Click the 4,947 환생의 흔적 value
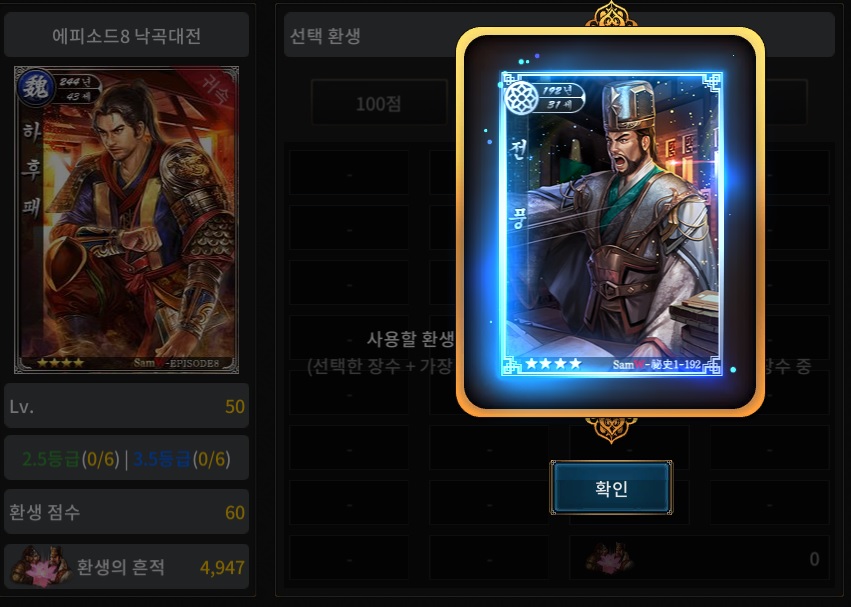Image resolution: width=851 pixels, height=607 pixels. point(222,567)
